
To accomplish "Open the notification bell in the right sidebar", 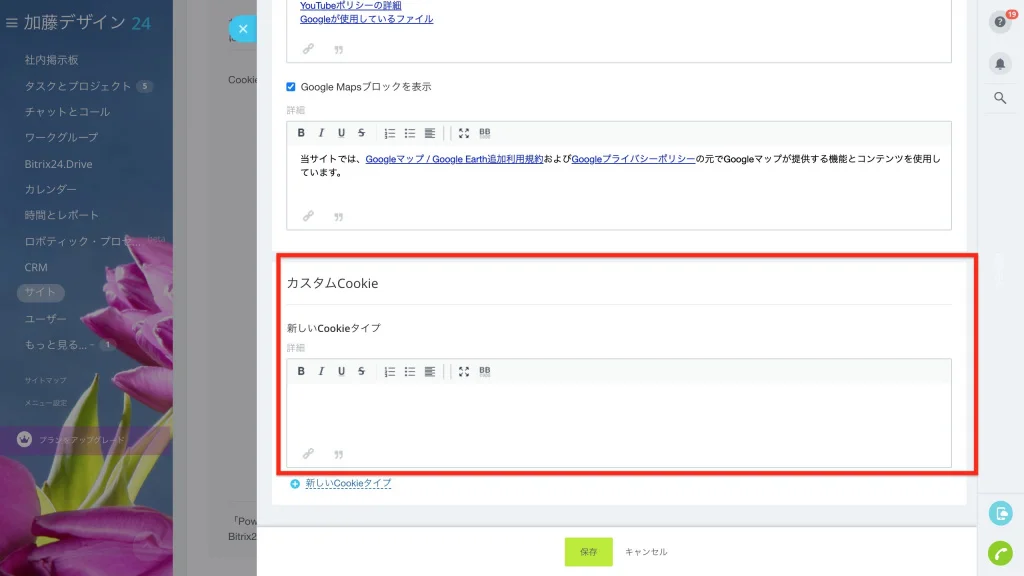I will [1000, 63].
